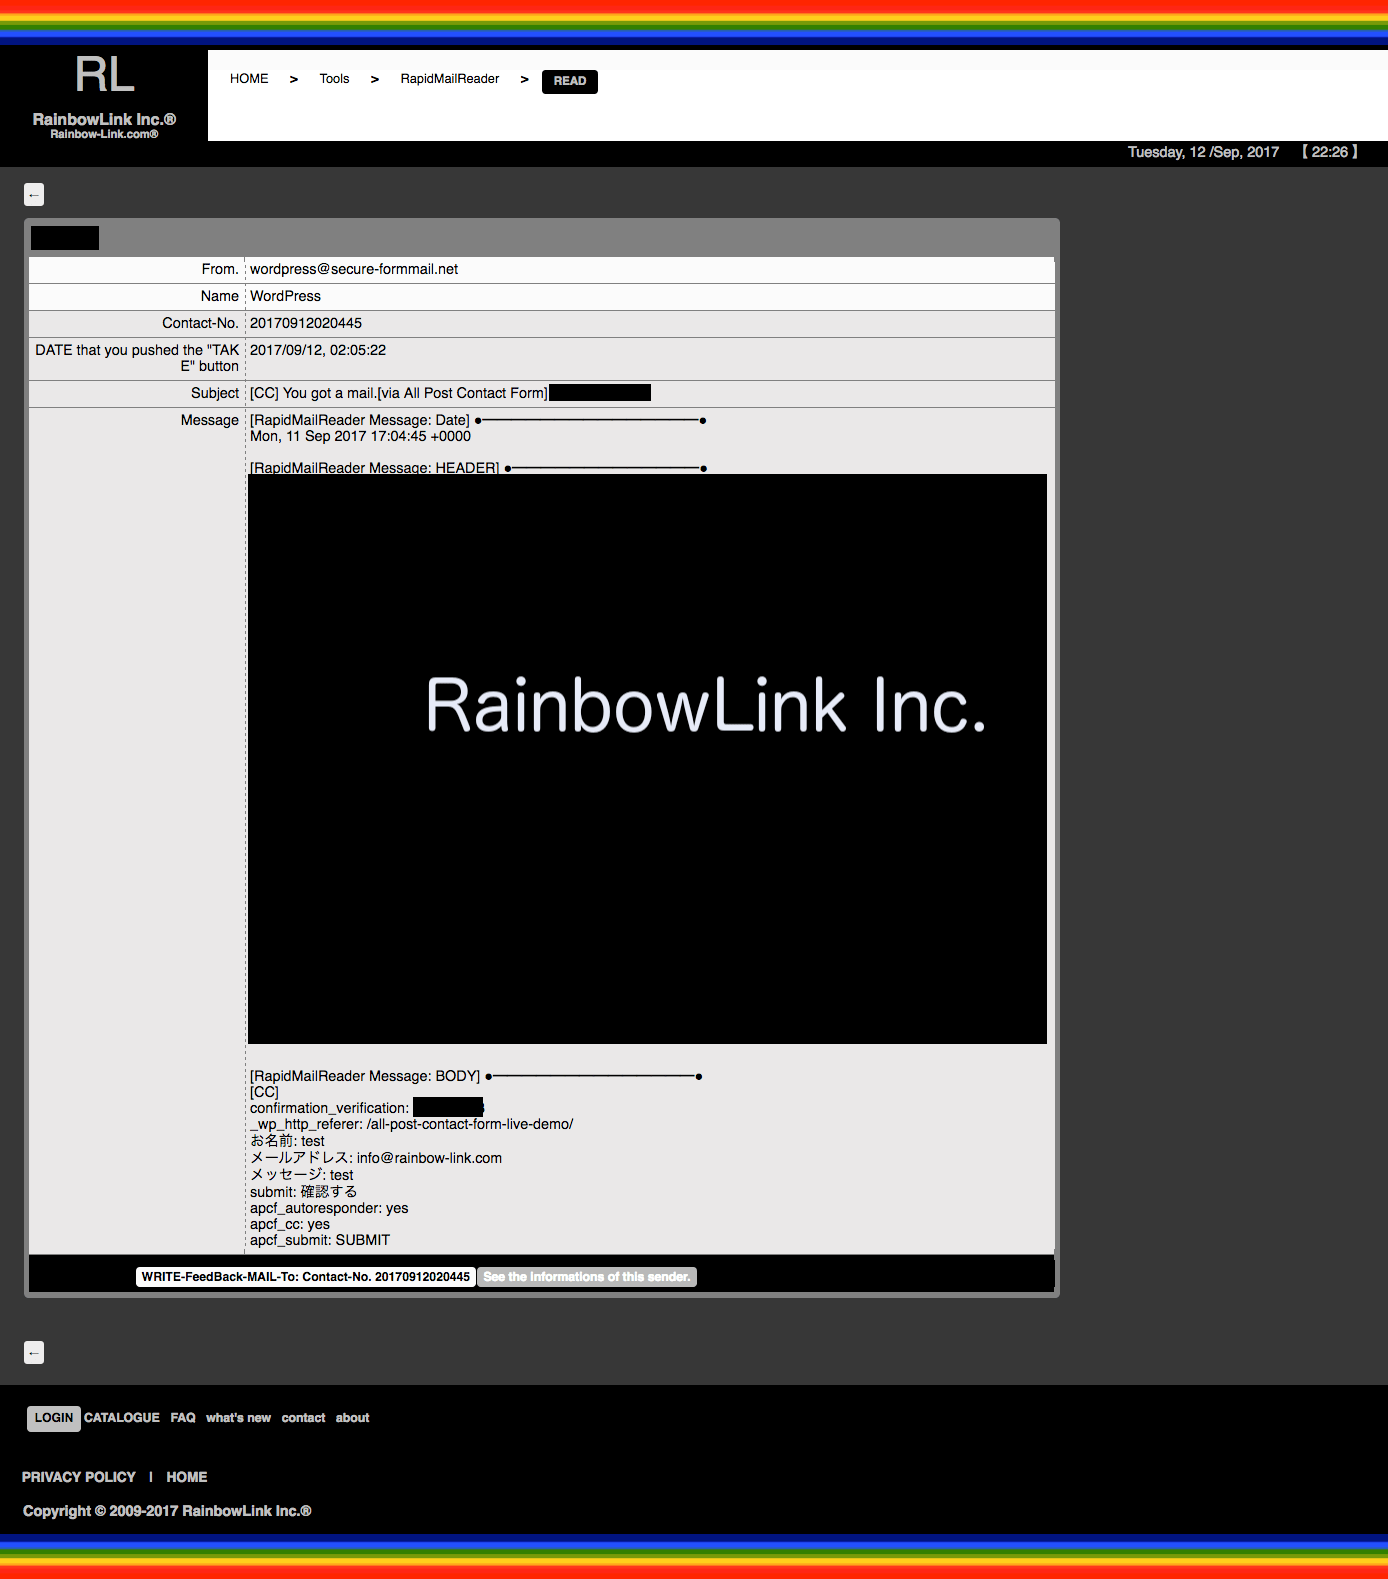This screenshot has height=1579, width=1388.
Task: Click the _wp_http_referer line in the body
Action: point(411,1124)
